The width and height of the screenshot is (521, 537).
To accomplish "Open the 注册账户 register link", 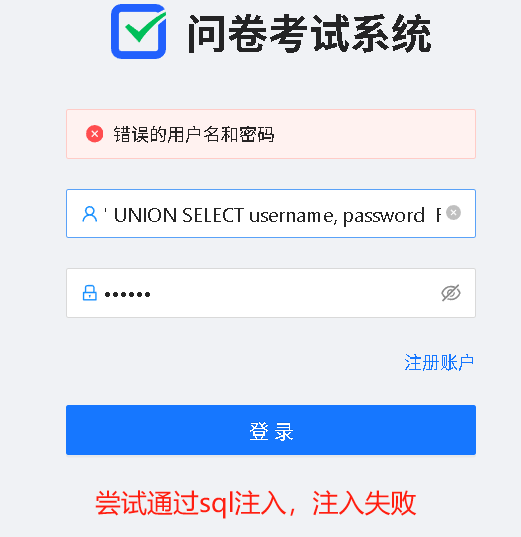I will click(439, 363).
